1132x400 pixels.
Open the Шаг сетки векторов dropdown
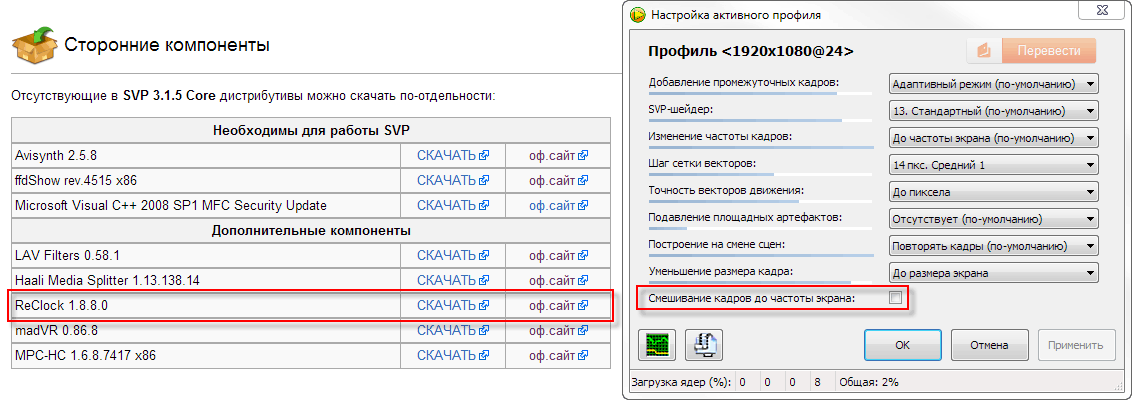pos(993,164)
